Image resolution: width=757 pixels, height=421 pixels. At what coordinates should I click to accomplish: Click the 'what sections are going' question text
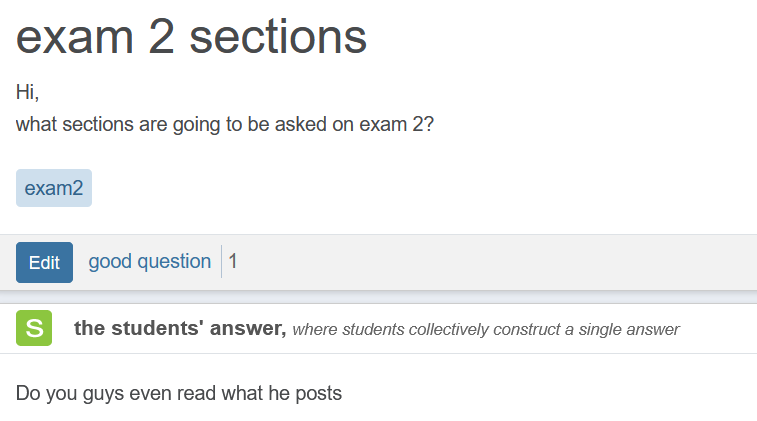pos(225,125)
